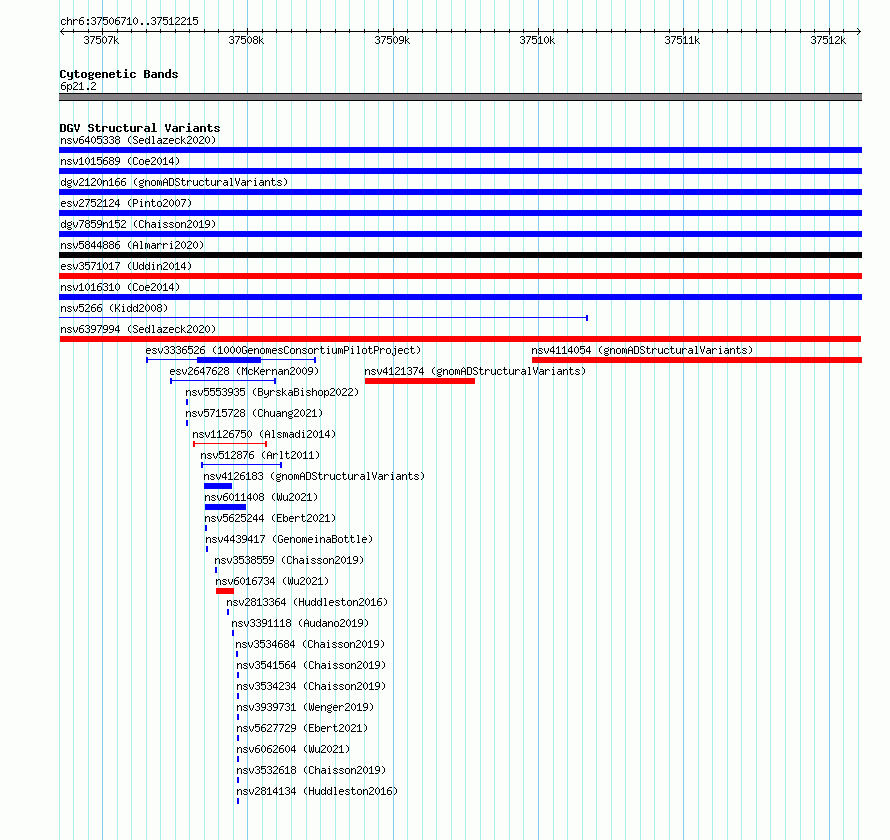Open dgv2120n166 (gnomADStructuralVariants) label
The image size is (890, 840).
[174, 182]
